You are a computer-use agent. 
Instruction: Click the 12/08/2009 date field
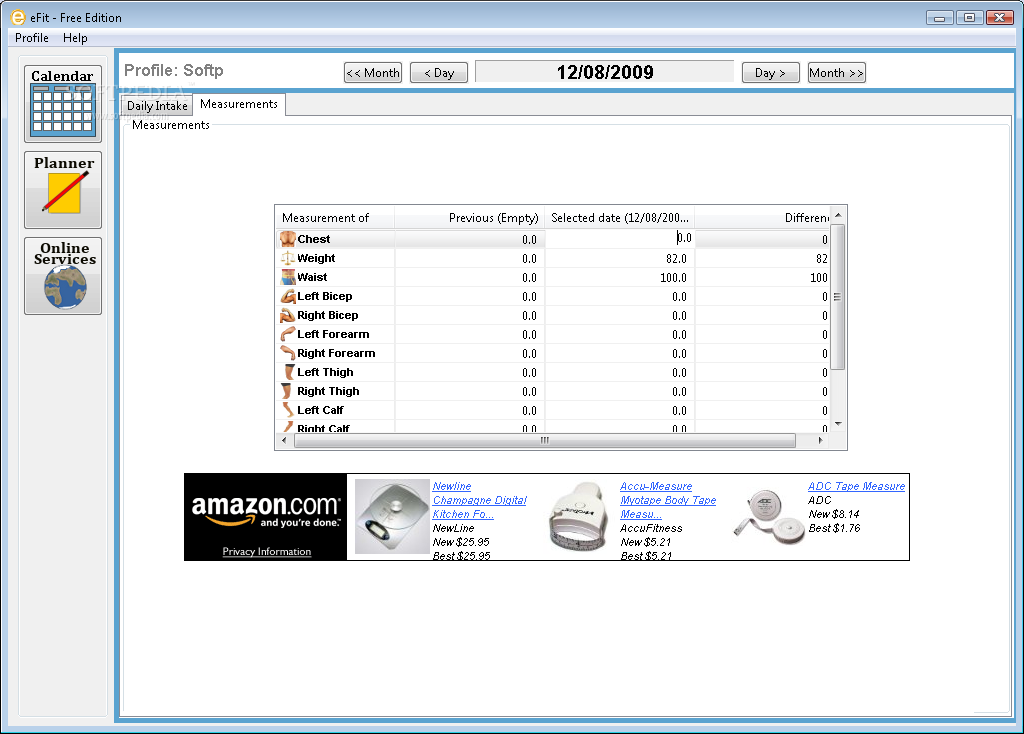point(605,72)
